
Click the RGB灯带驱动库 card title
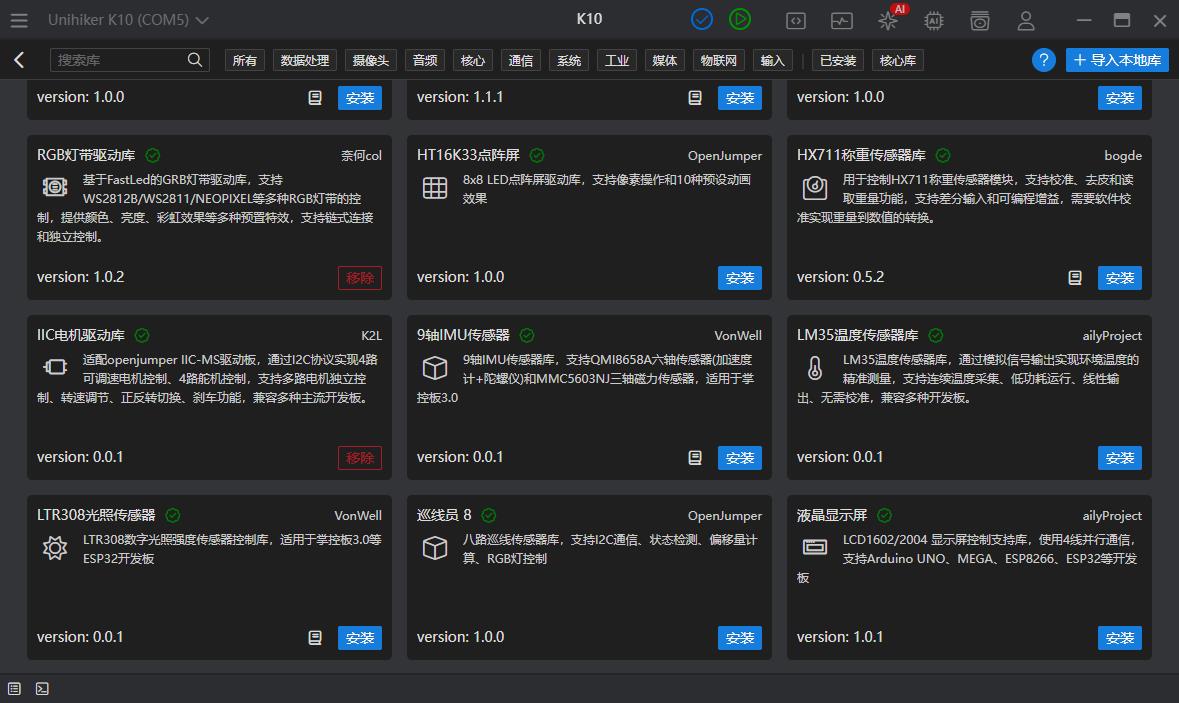pos(86,155)
